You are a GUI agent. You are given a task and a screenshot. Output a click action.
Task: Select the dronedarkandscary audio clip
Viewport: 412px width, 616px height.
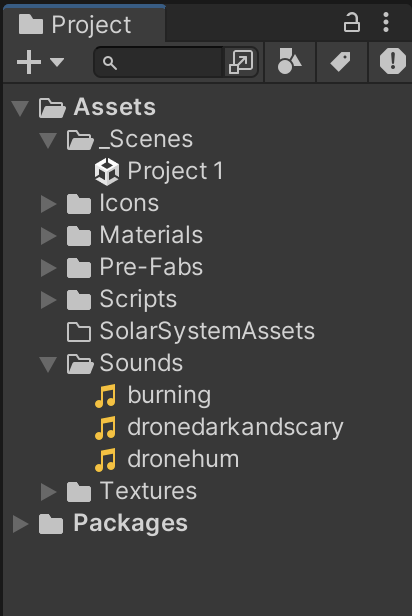219,427
